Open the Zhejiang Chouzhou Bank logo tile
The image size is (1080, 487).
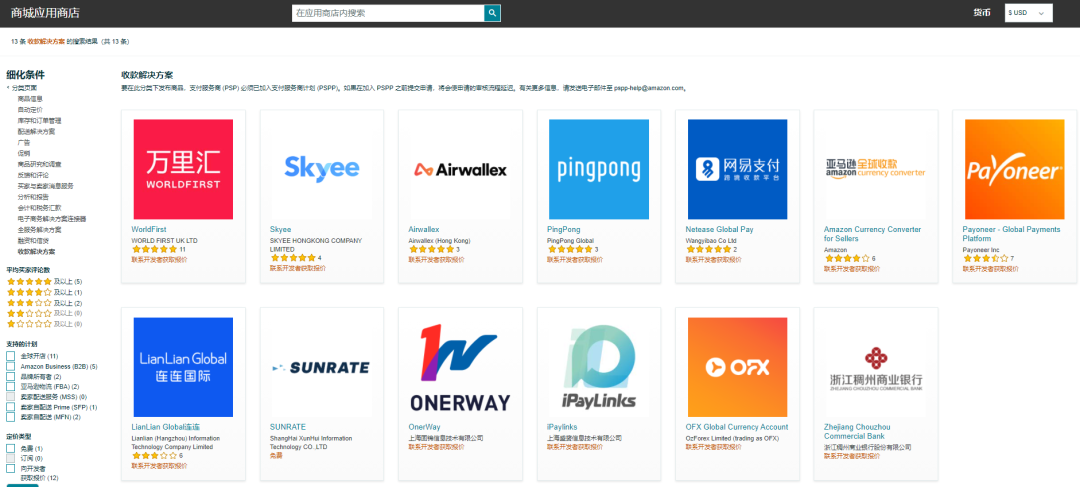pos(875,367)
